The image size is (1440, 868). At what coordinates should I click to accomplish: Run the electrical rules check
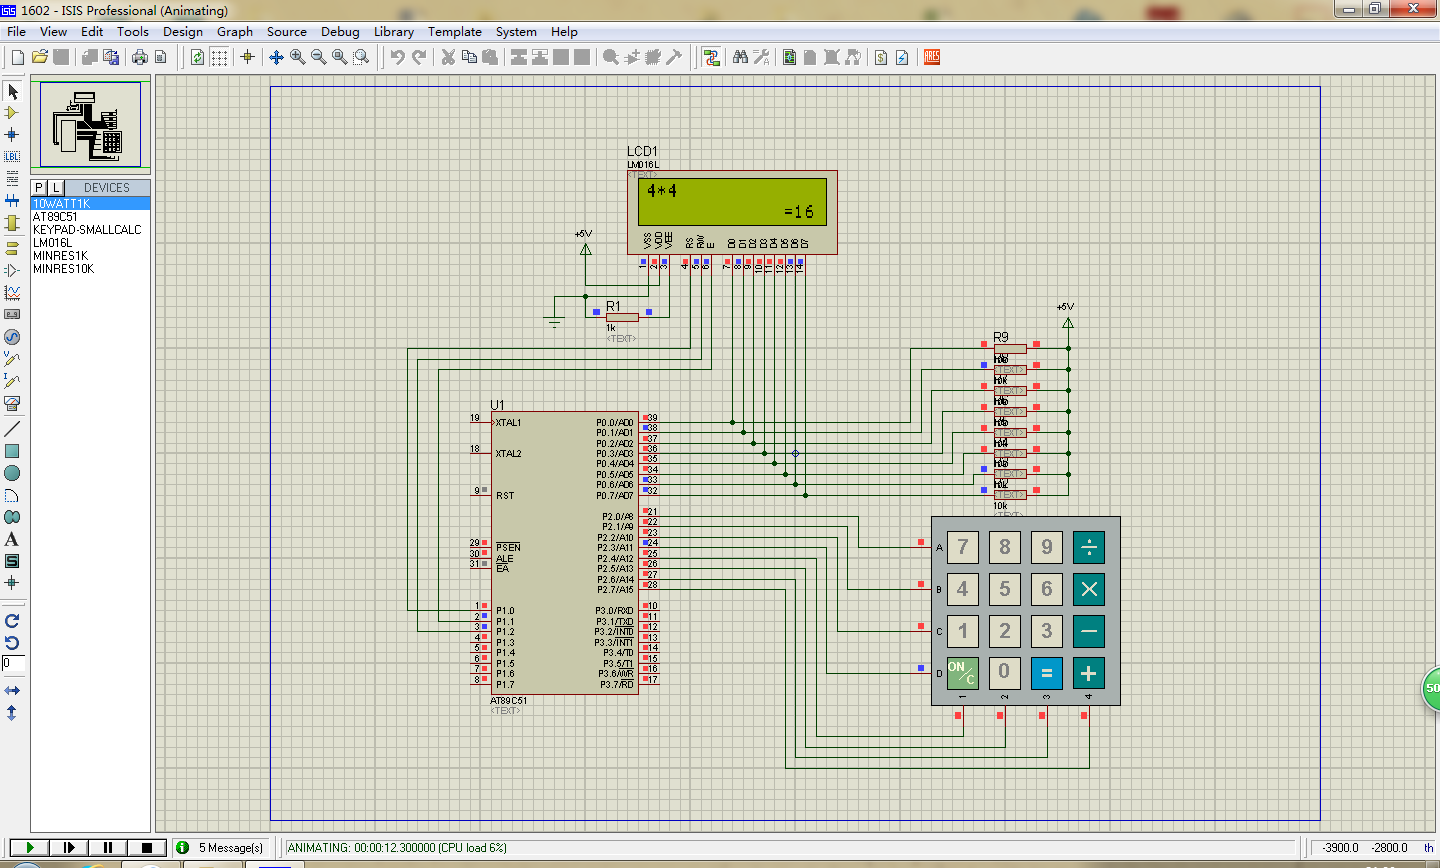(902, 57)
